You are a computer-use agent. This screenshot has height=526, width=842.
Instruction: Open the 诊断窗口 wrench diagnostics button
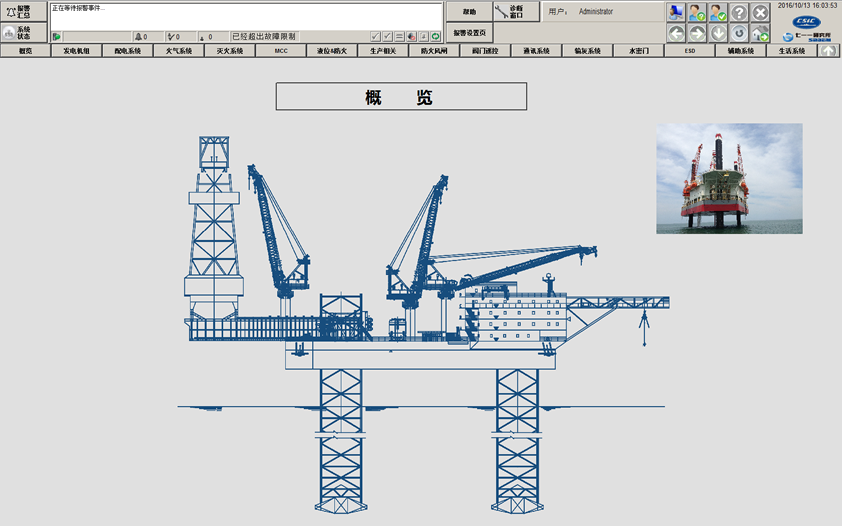[516, 12]
